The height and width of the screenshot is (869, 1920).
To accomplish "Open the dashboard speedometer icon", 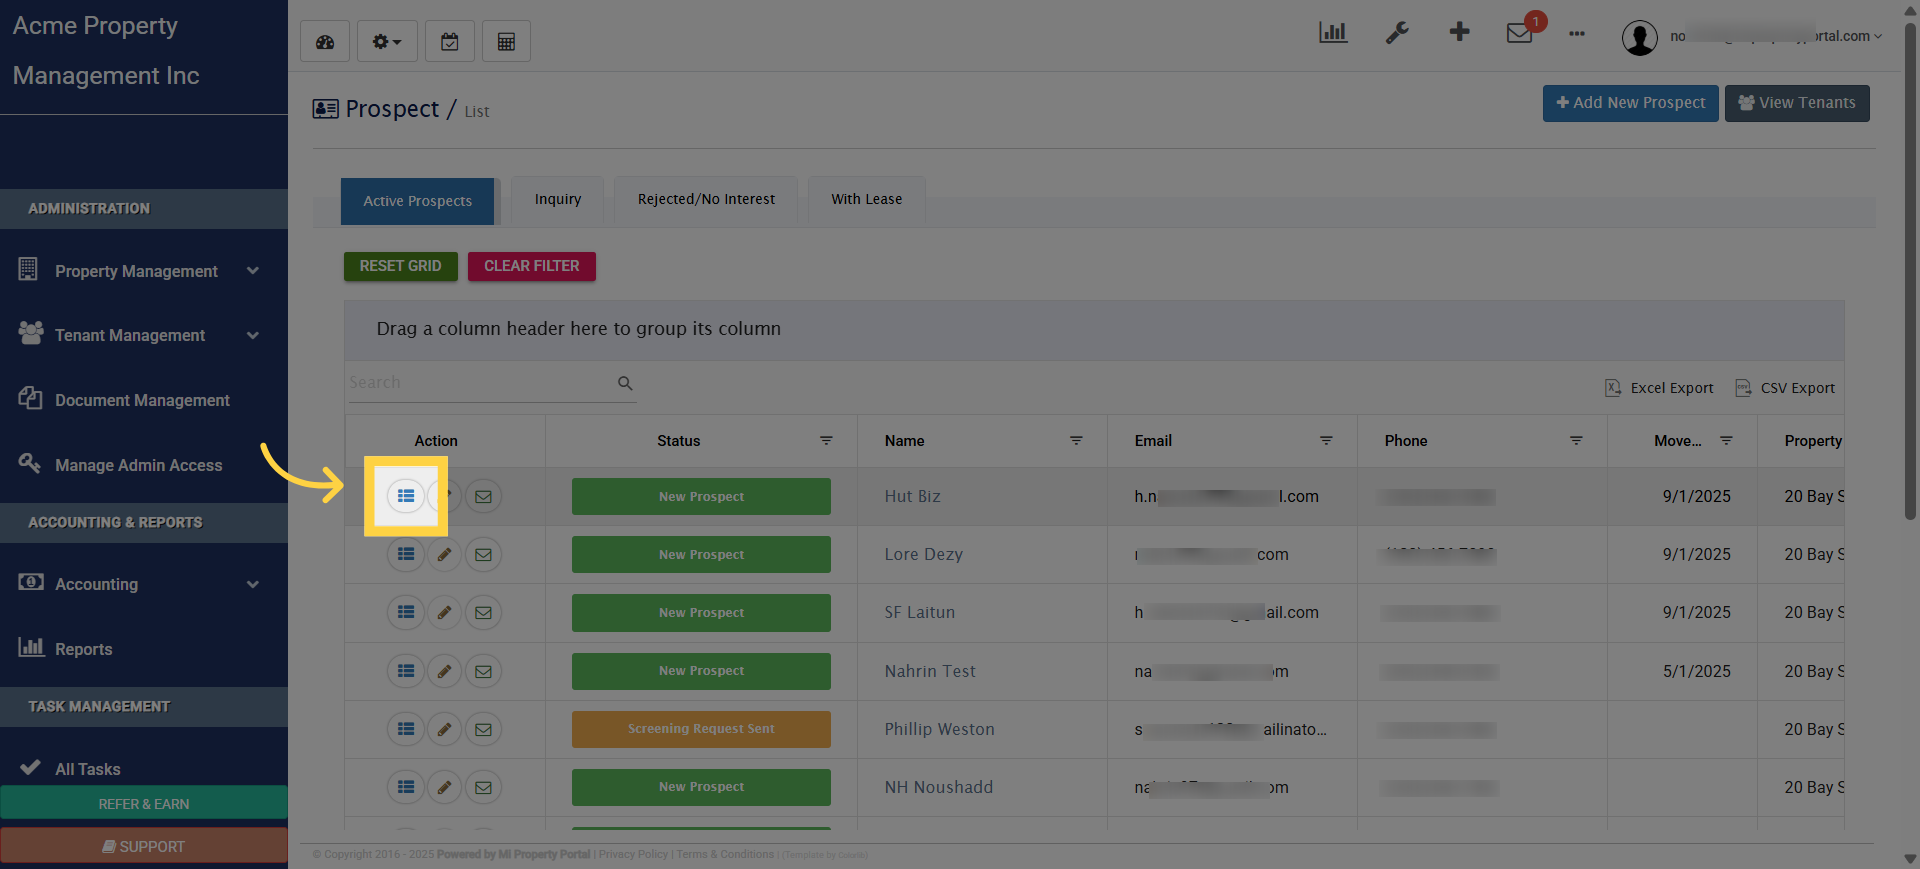I will coord(325,42).
